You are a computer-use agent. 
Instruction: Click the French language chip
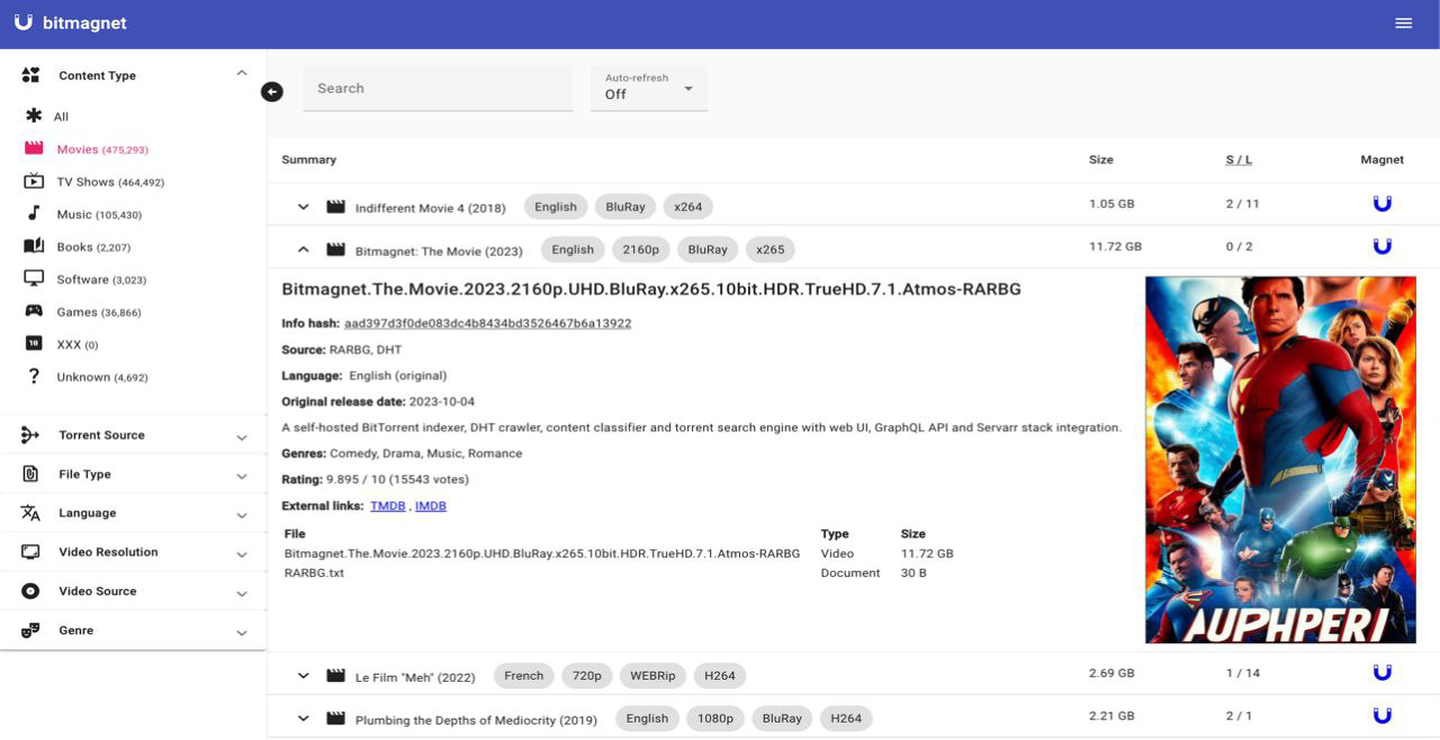(x=524, y=676)
